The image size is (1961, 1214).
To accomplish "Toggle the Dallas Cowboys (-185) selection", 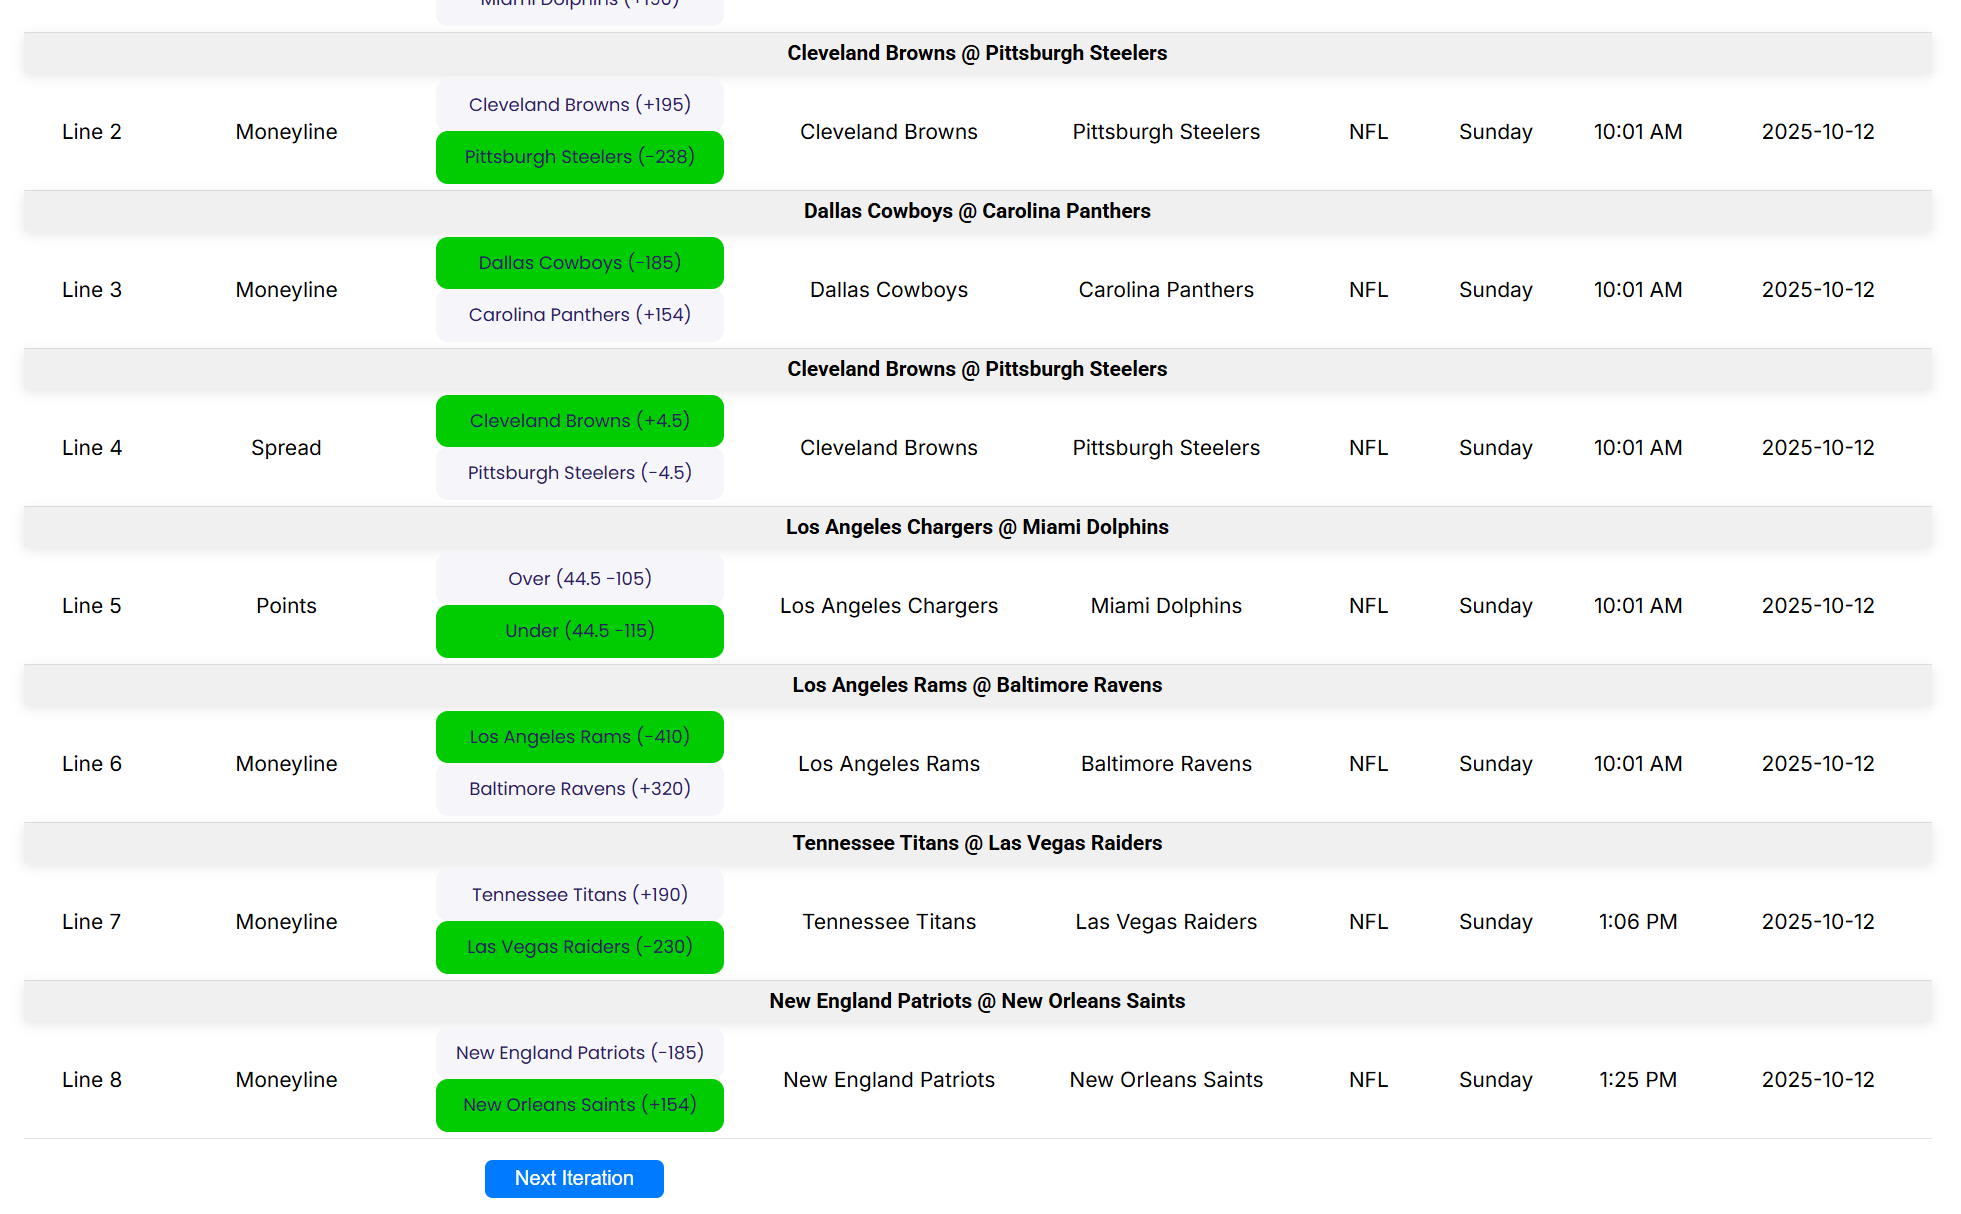I will tap(579, 263).
